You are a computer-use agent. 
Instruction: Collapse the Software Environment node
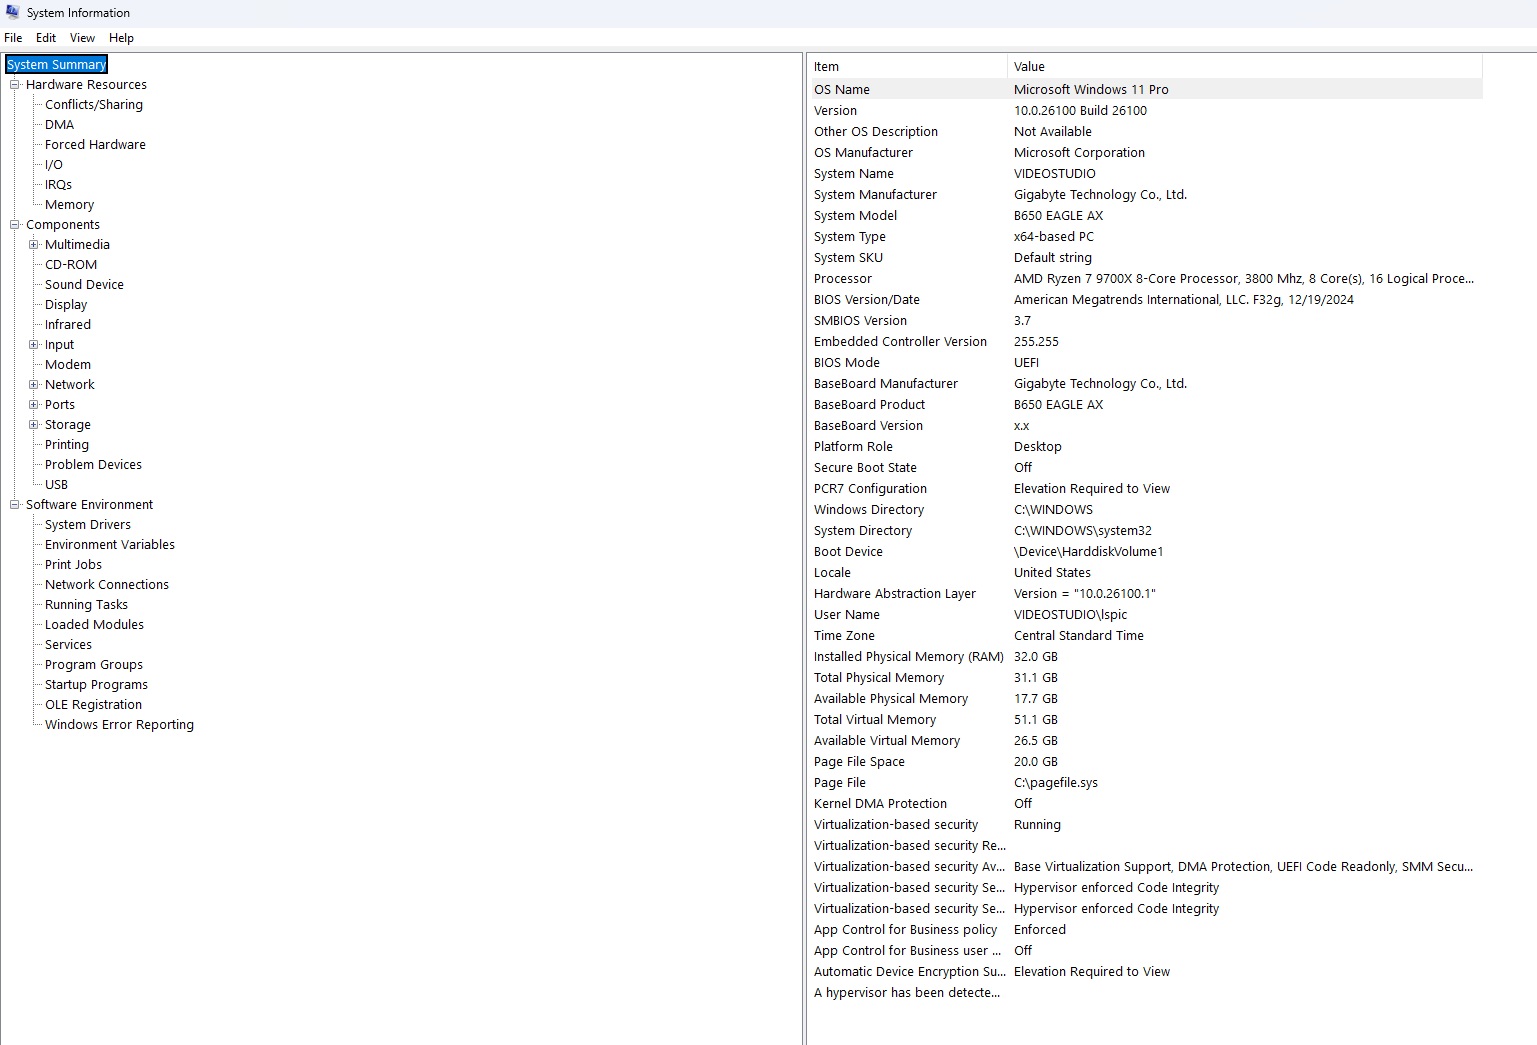click(15, 505)
